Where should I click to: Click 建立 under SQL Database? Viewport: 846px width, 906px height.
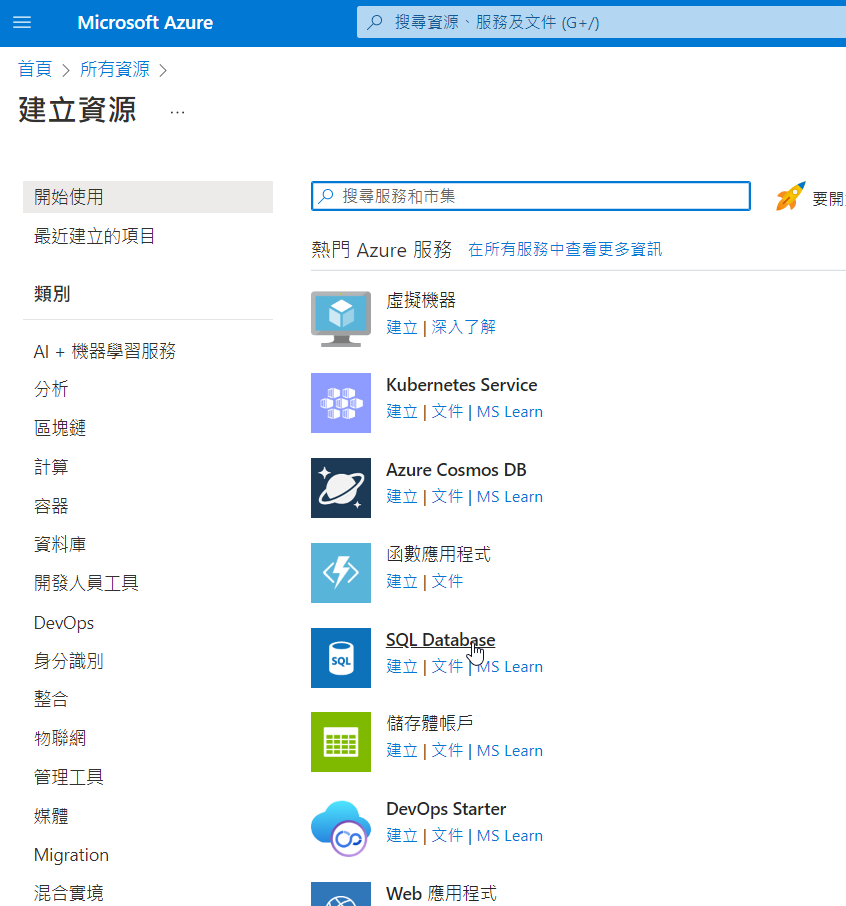402,666
